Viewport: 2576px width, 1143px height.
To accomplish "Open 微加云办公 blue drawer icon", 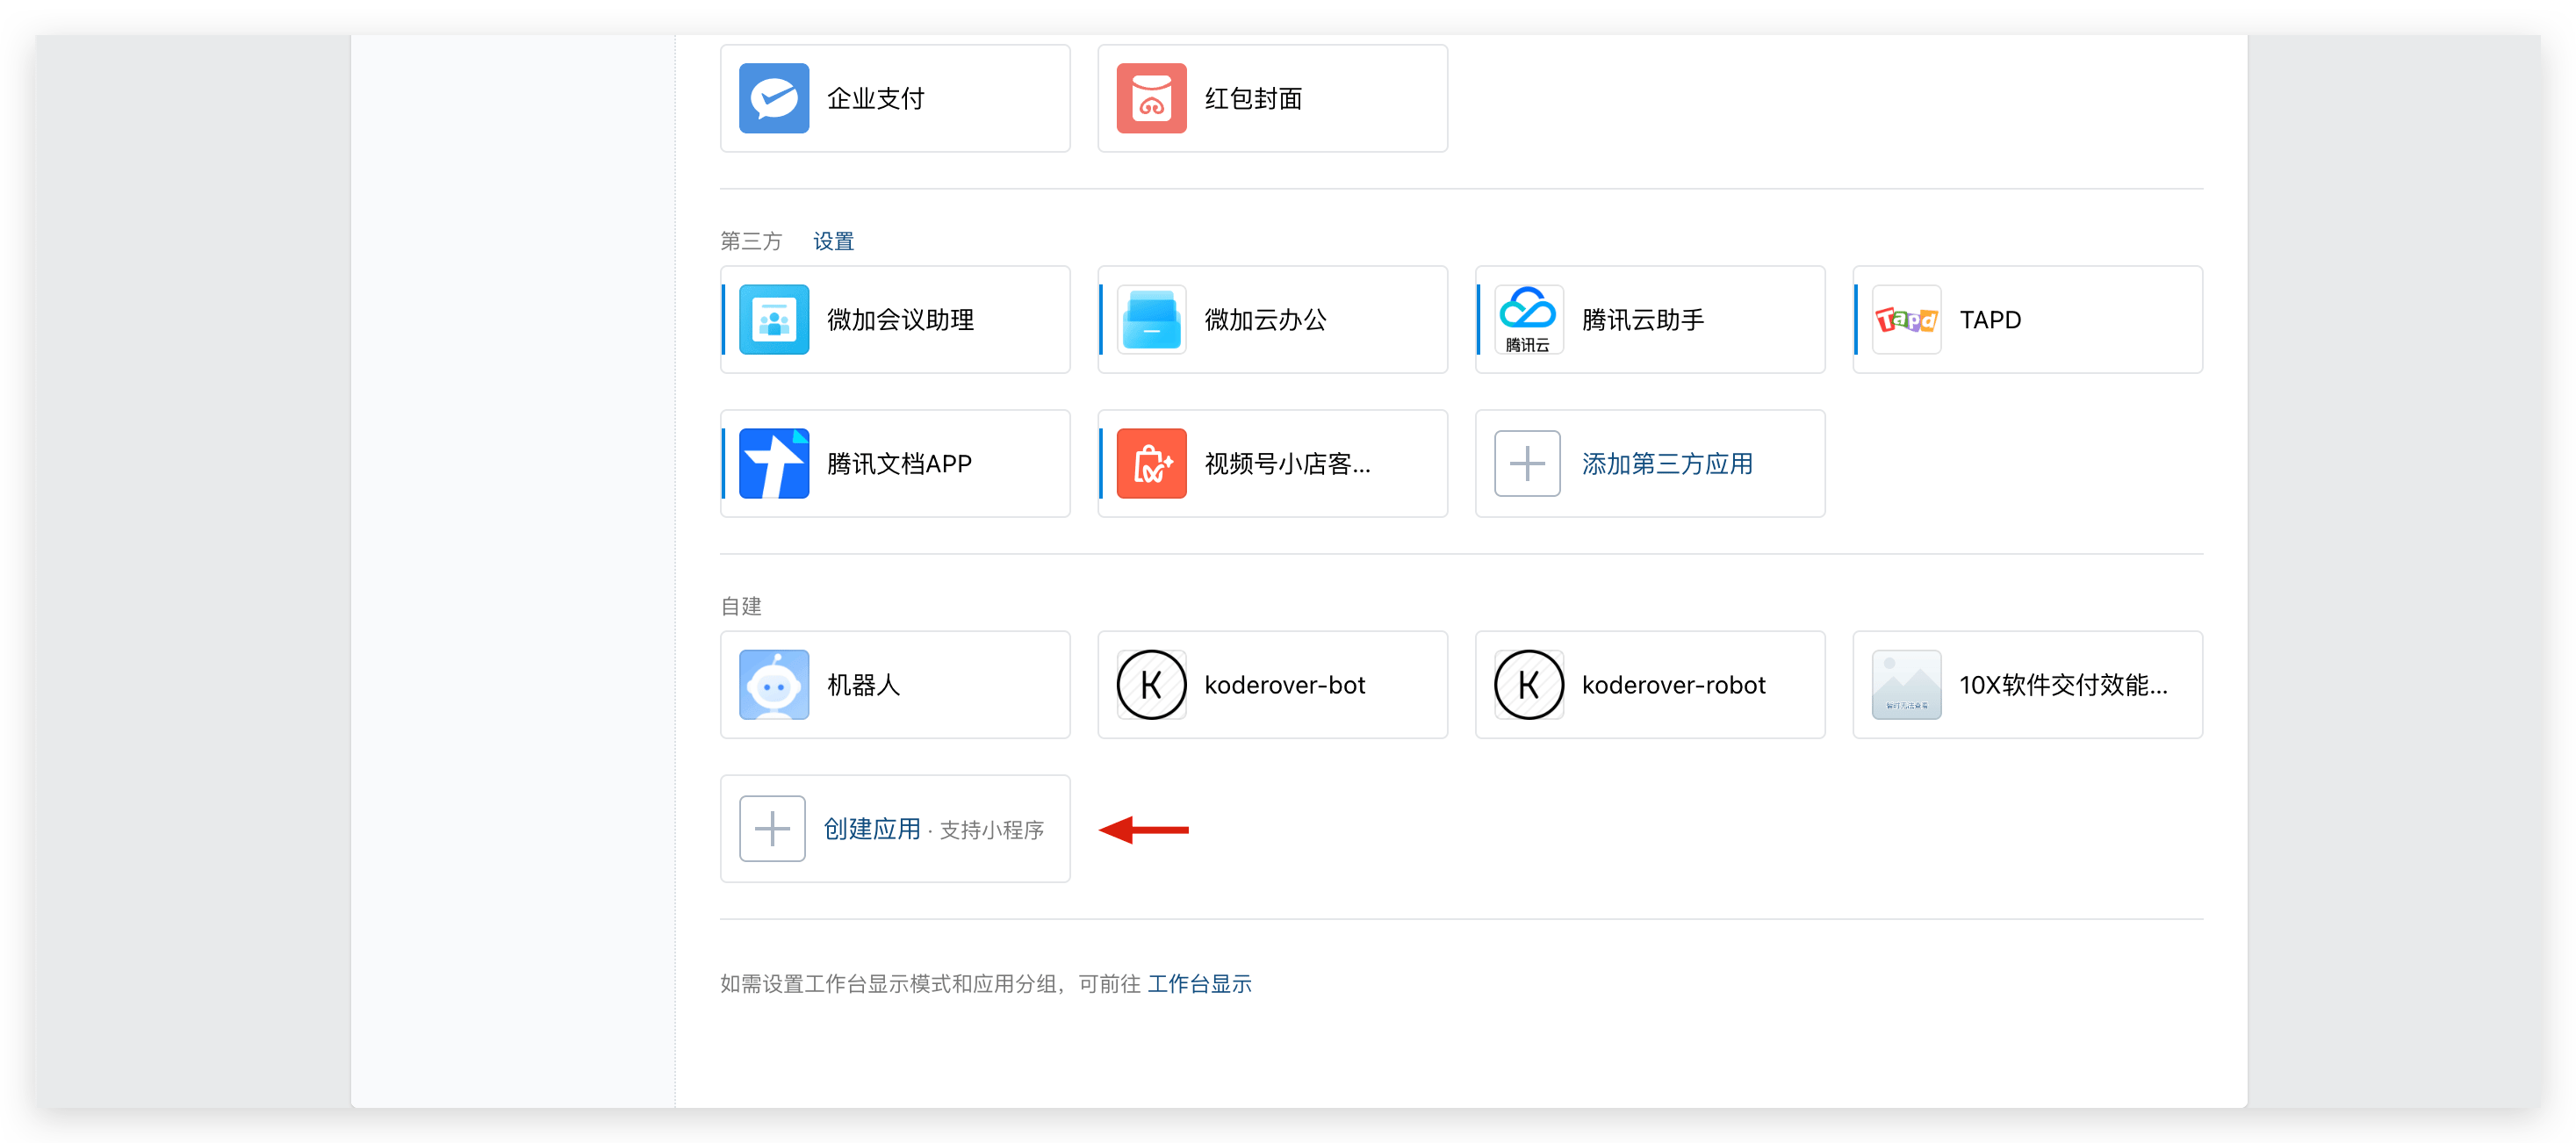I will [1151, 320].
